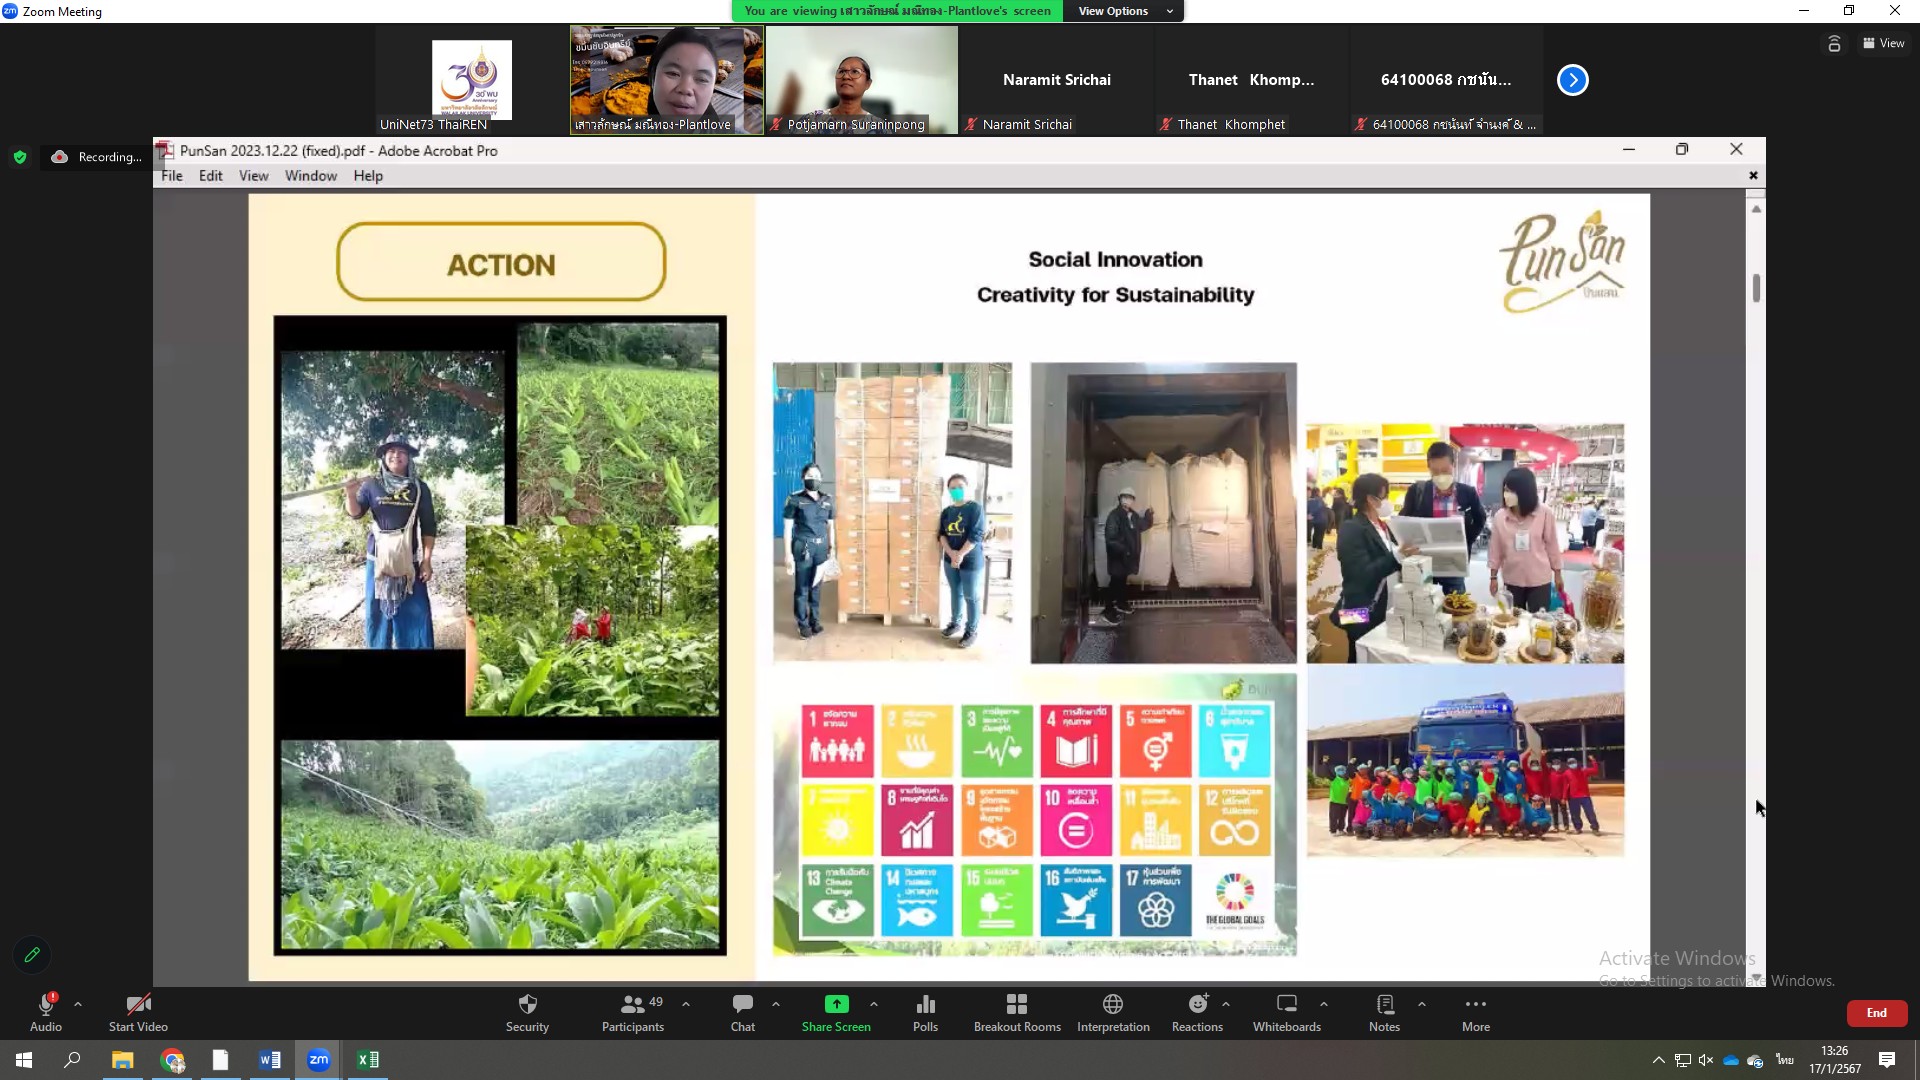Expand the audio settings arrow
Viewport: 1920px width, 1080px height.
pos(78,1004)
